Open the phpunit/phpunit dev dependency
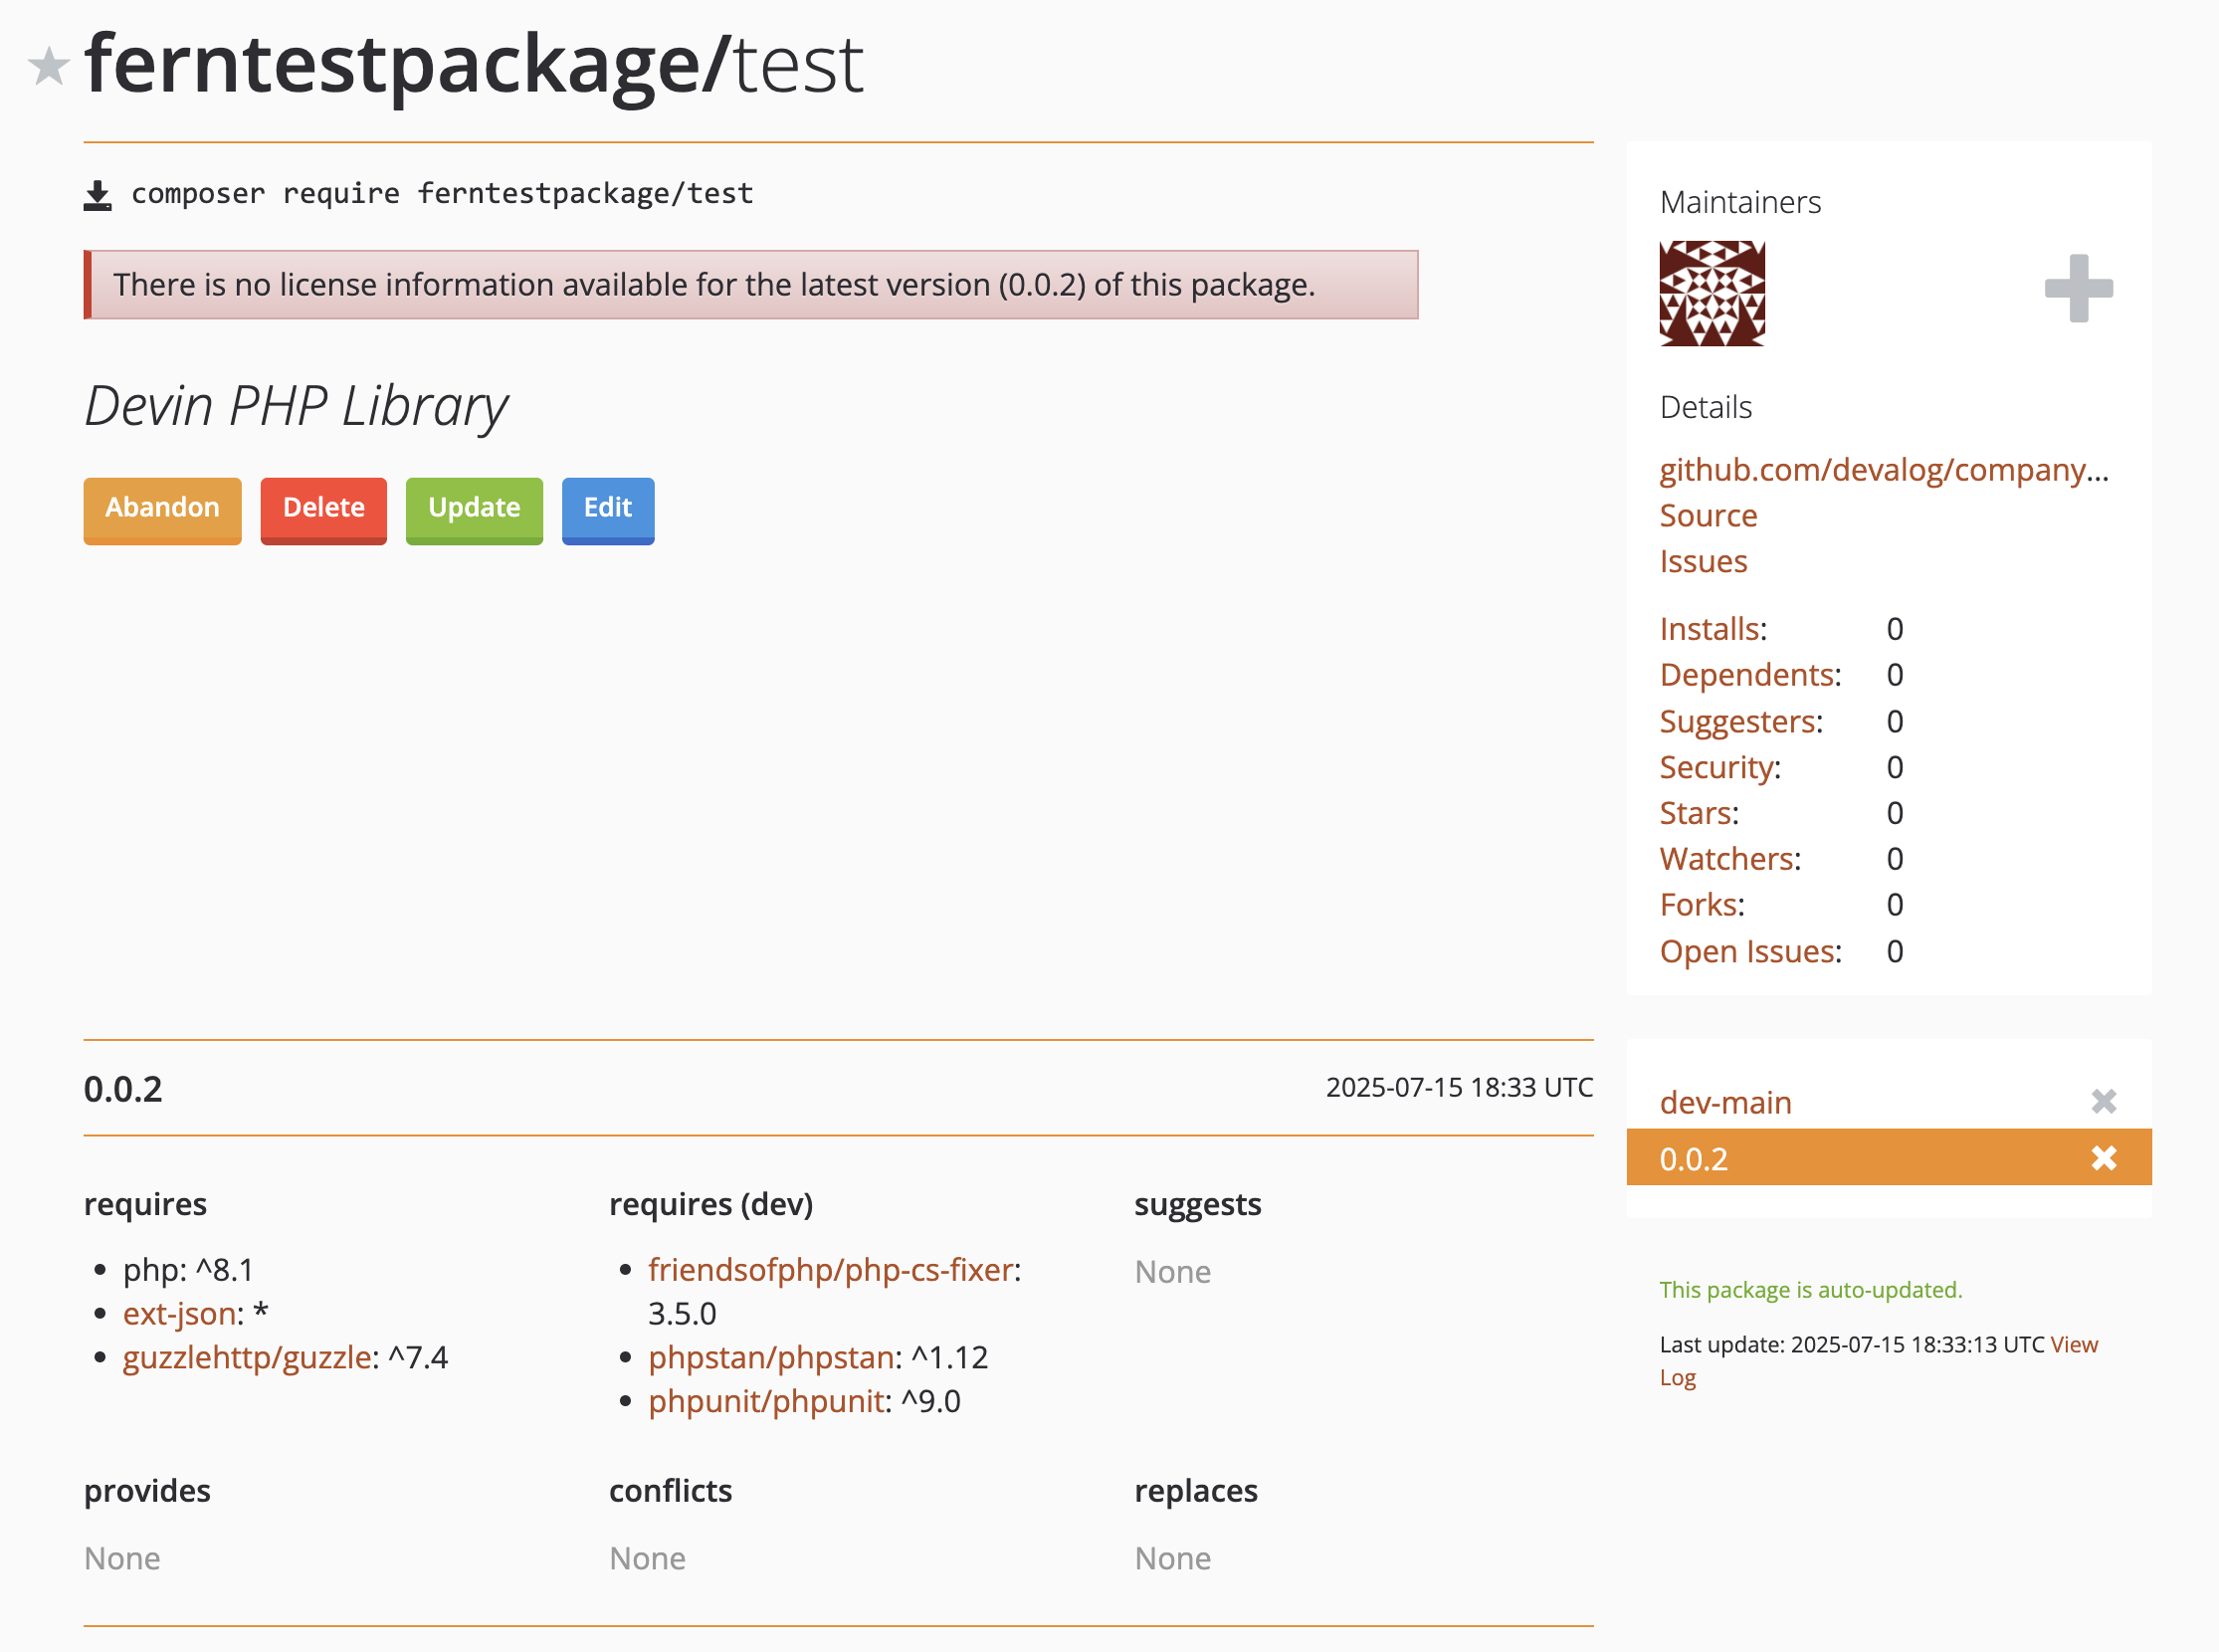Screen dimensions: 2219x1652 [766, 1402]
